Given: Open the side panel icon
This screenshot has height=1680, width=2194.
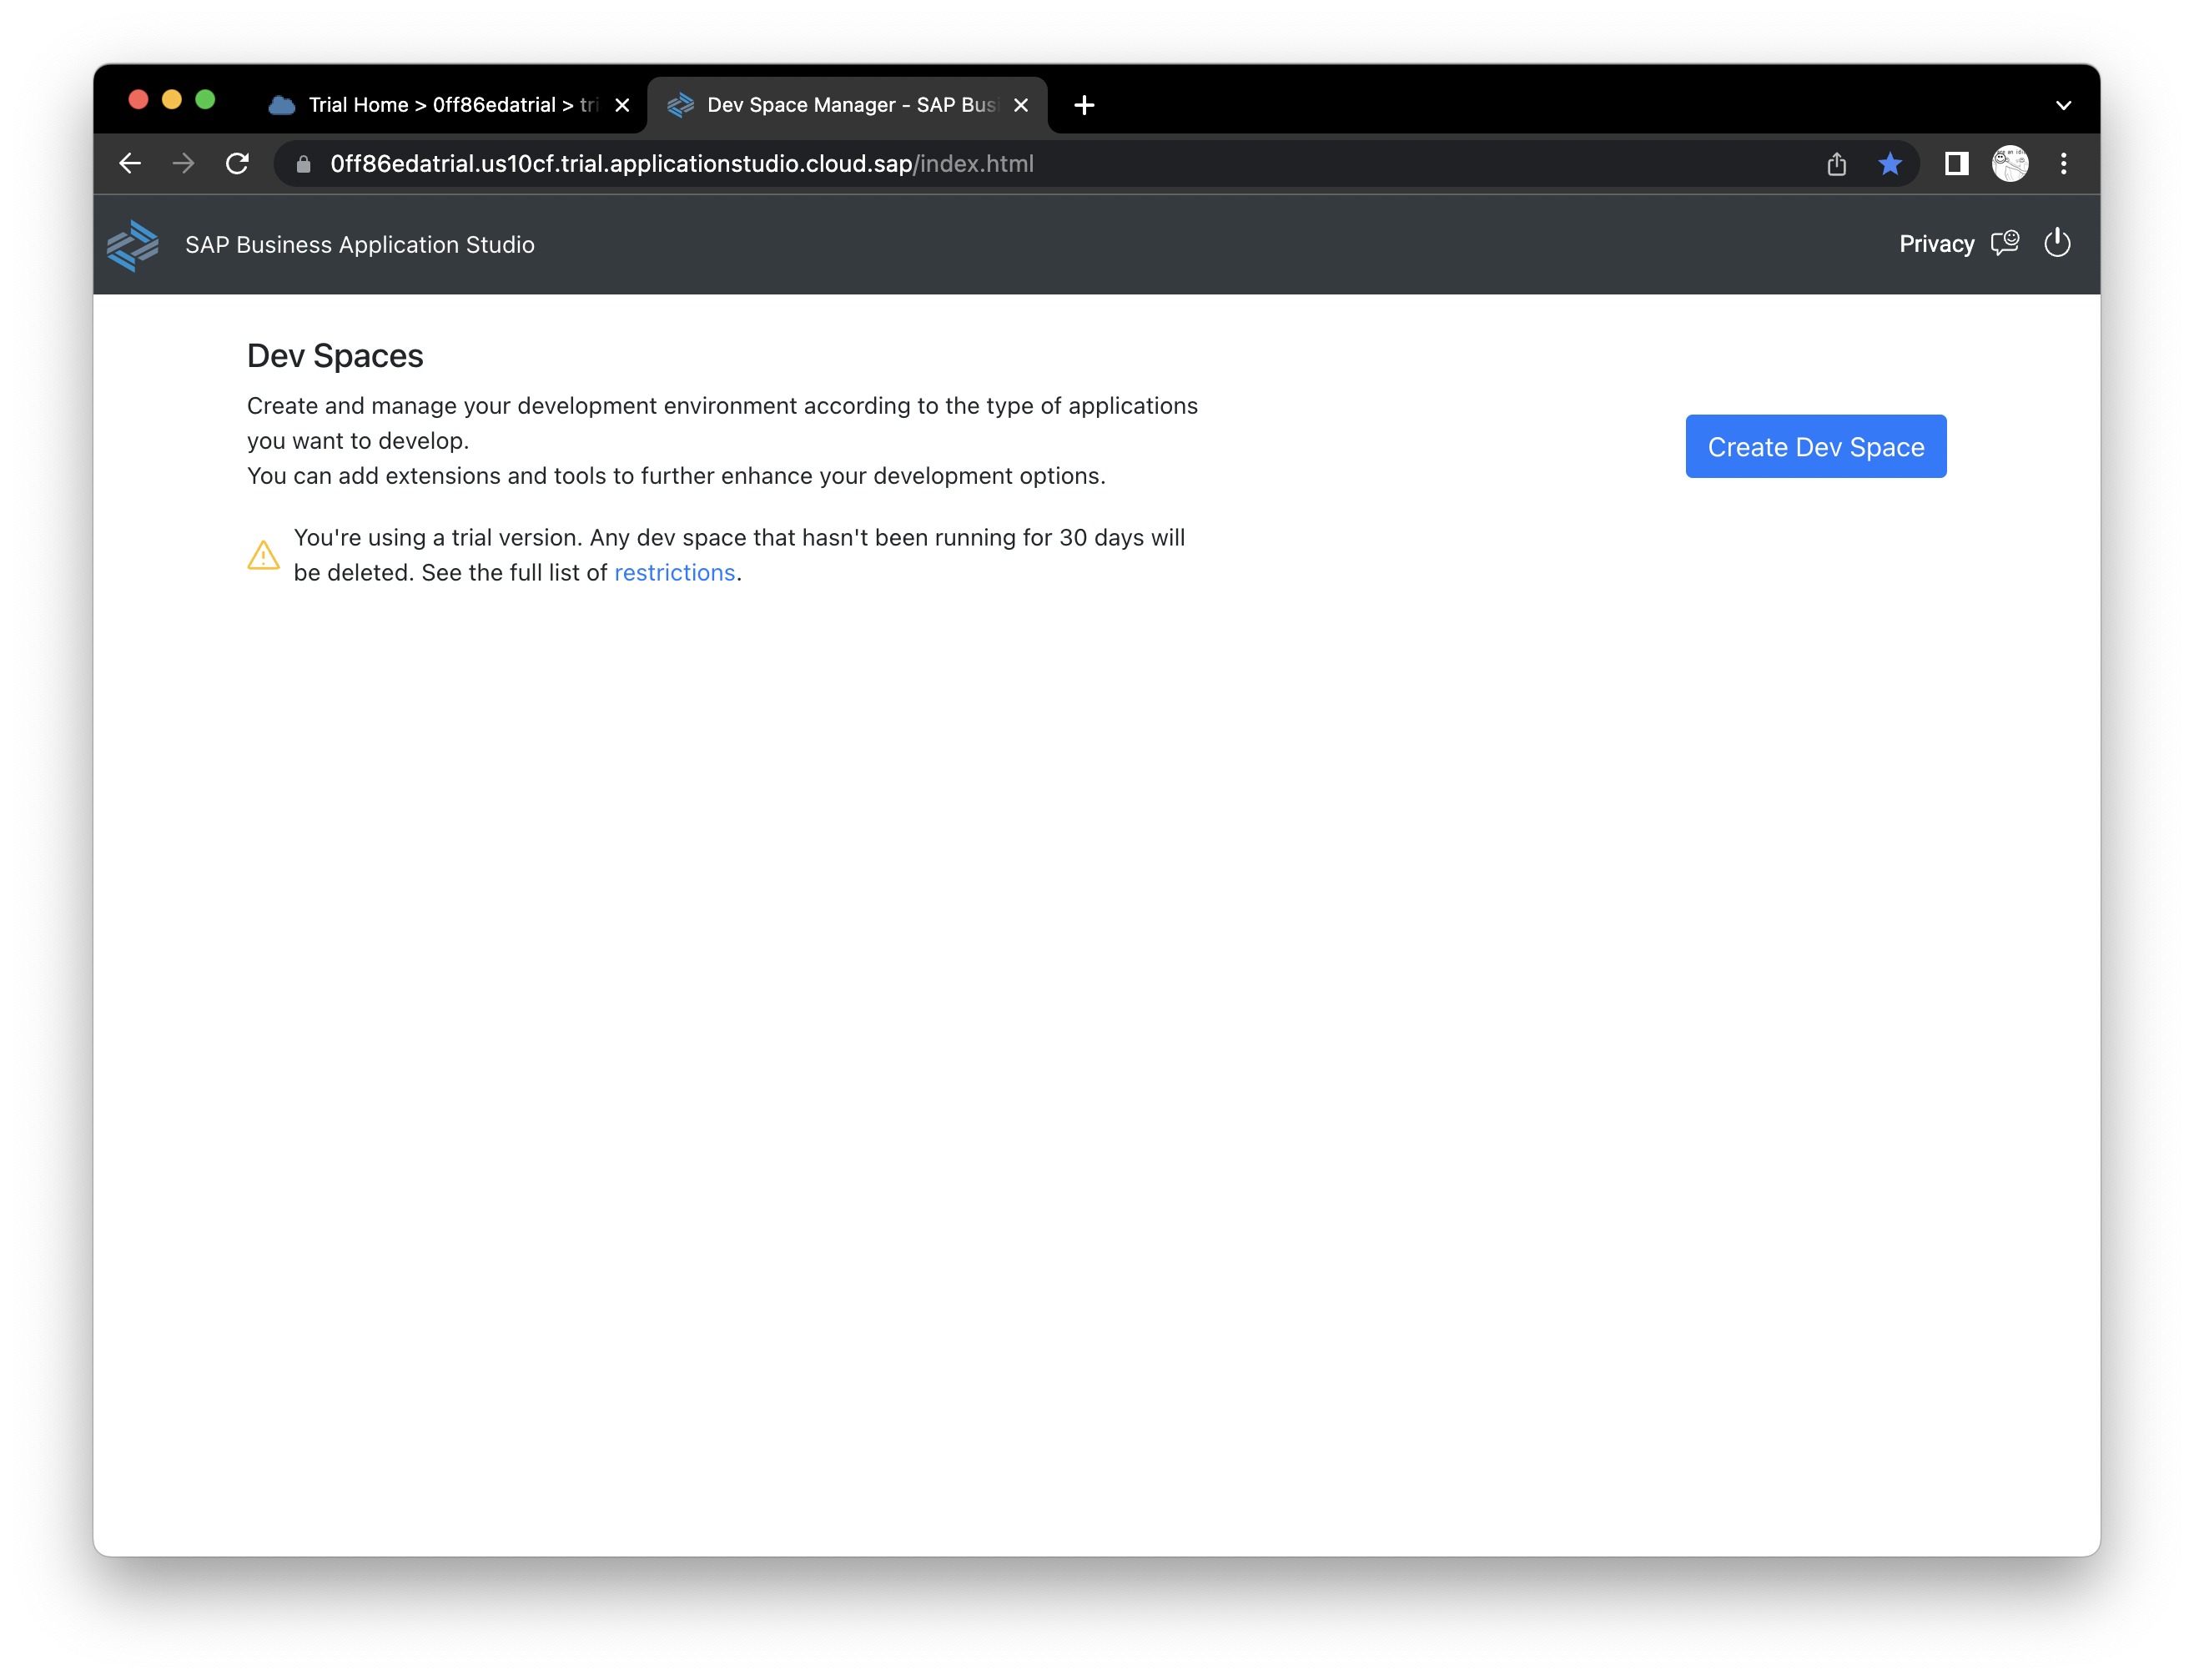Looking at the screenshot, I should [1956, 164].
